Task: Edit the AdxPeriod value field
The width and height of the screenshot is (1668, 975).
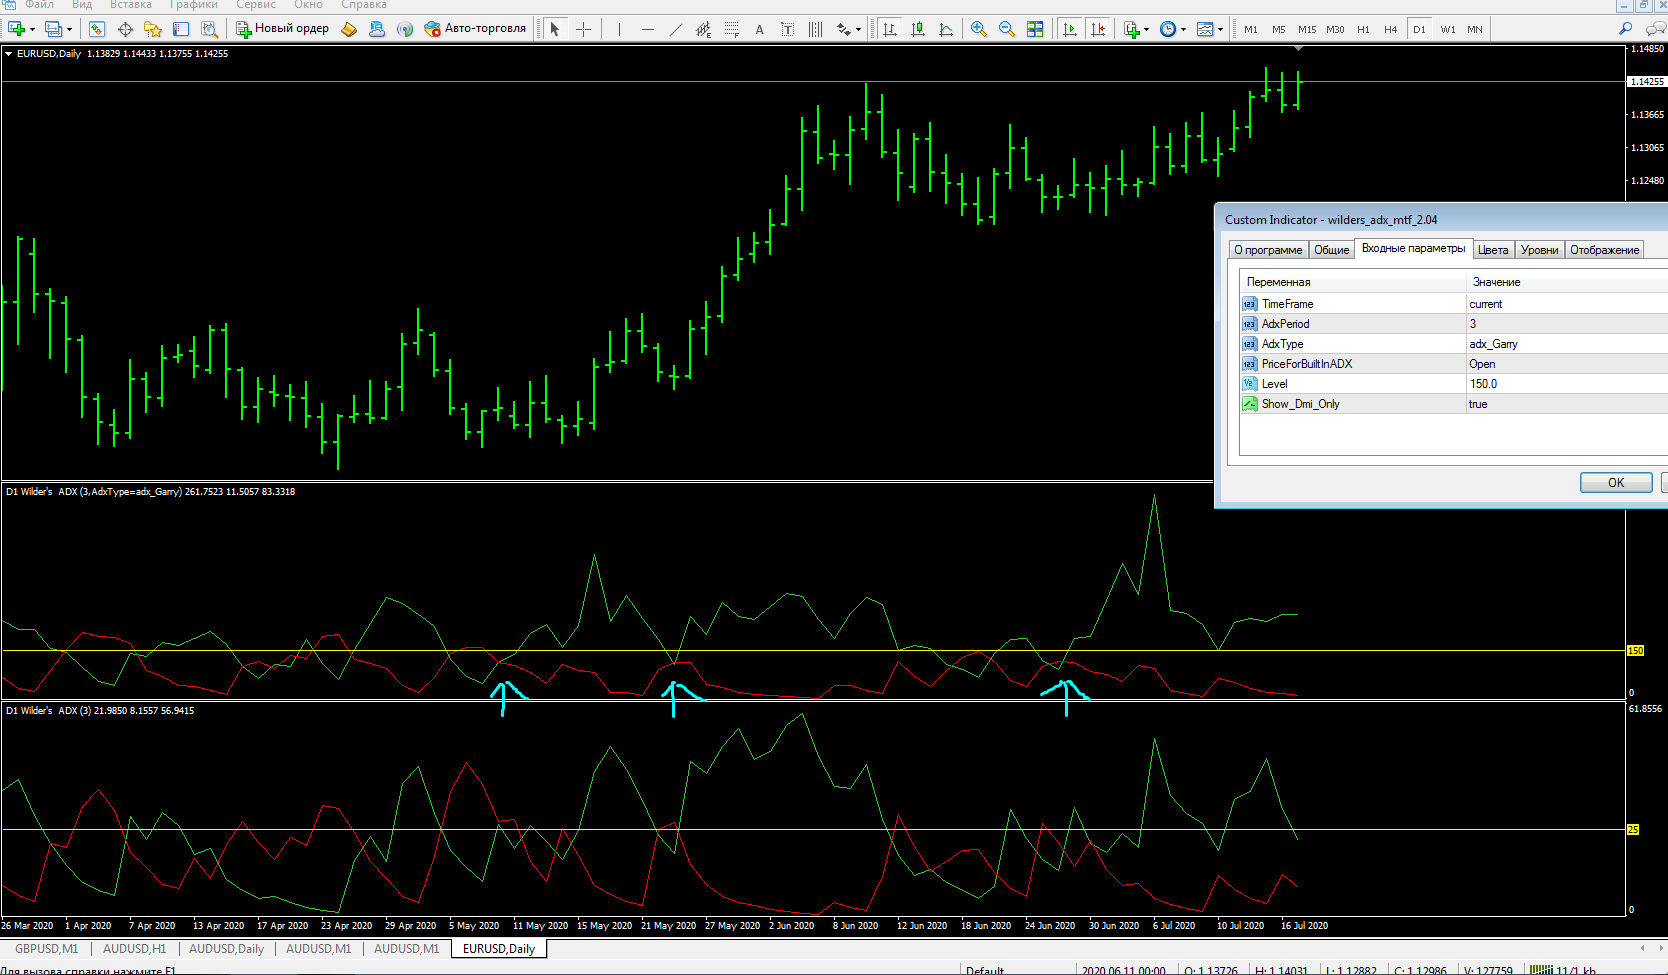Action: point(1566,324)
